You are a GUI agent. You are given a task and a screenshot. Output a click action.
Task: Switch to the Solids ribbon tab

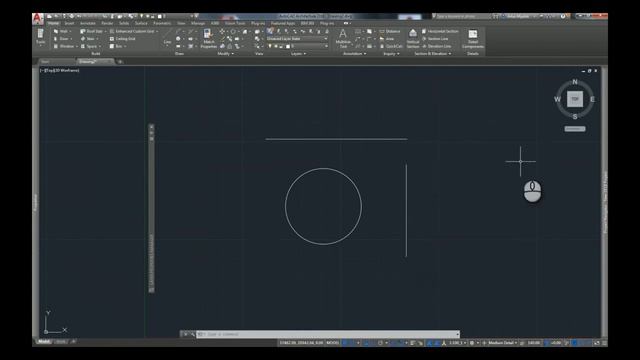click(x=124, y=23)
